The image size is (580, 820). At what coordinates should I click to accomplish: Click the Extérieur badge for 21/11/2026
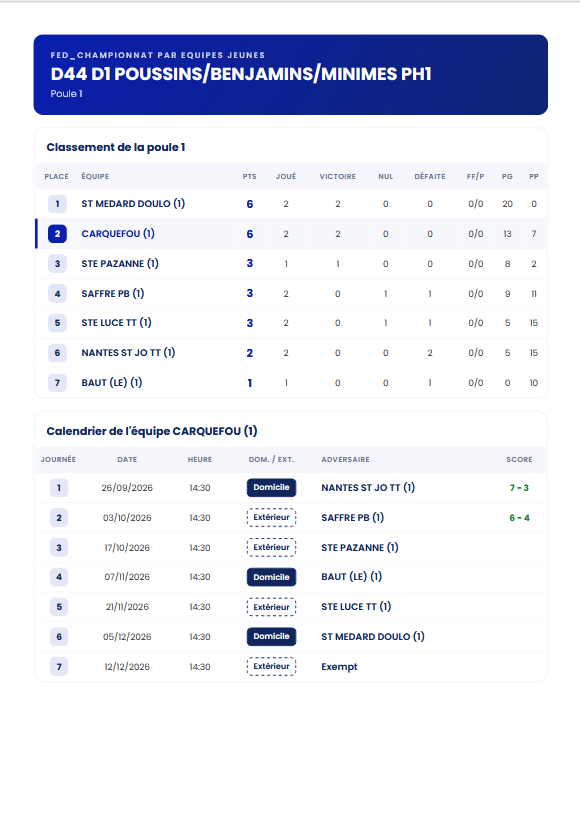(271, 607)
